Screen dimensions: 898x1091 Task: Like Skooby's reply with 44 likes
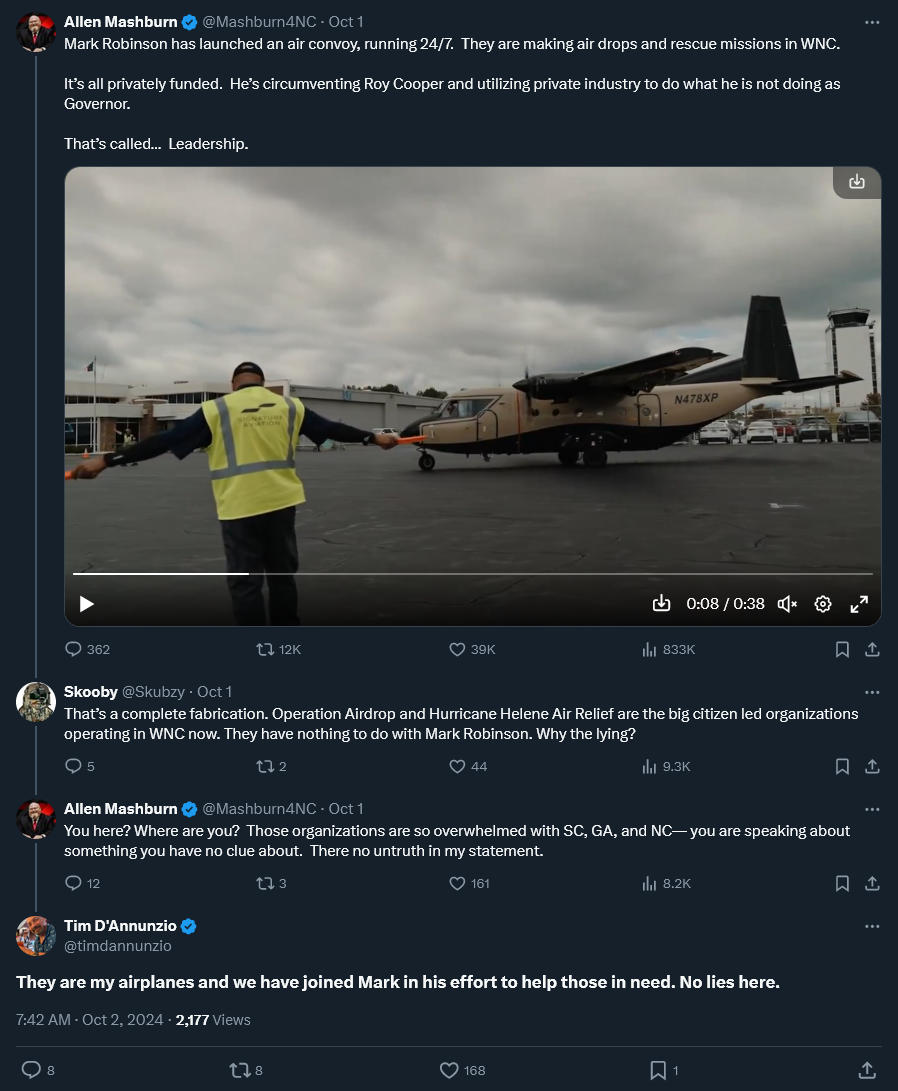coord(468,766)
